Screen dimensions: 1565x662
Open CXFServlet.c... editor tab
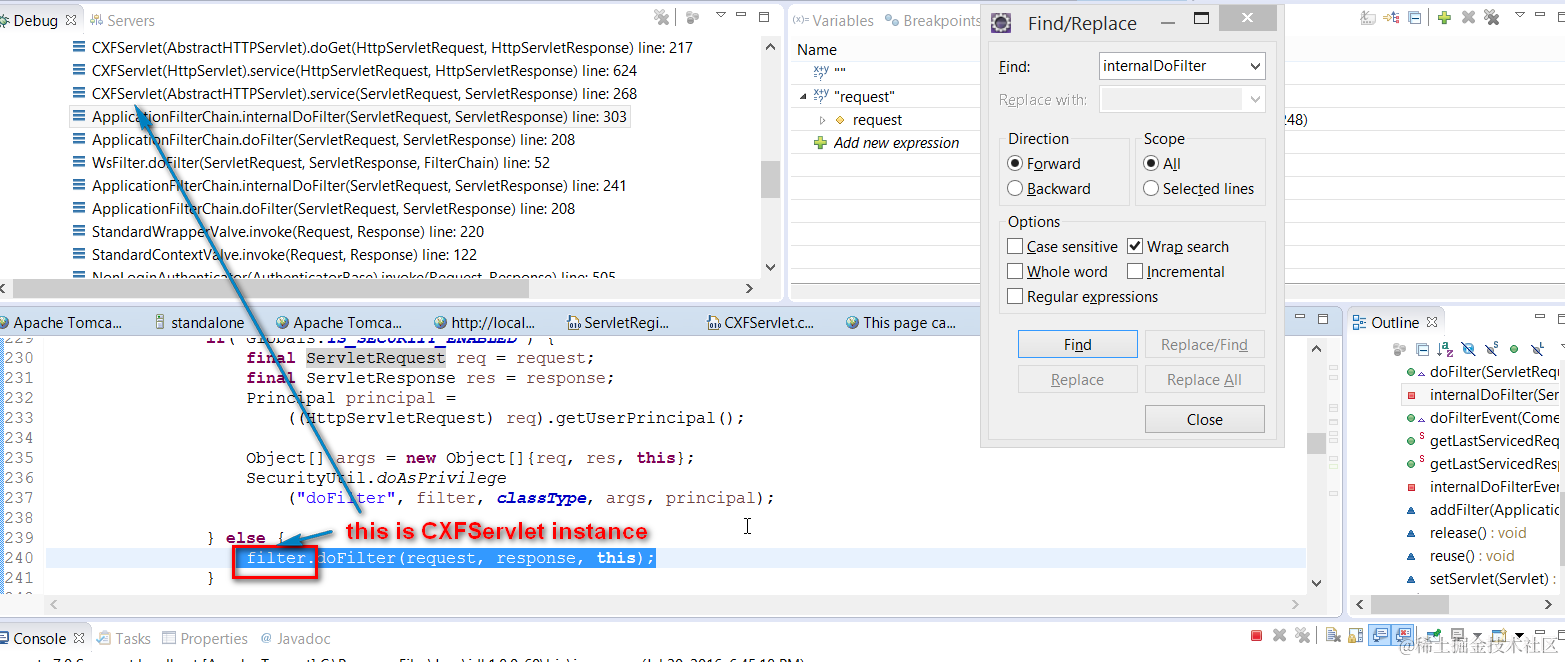pyautogui.click(x=759, y=323)
